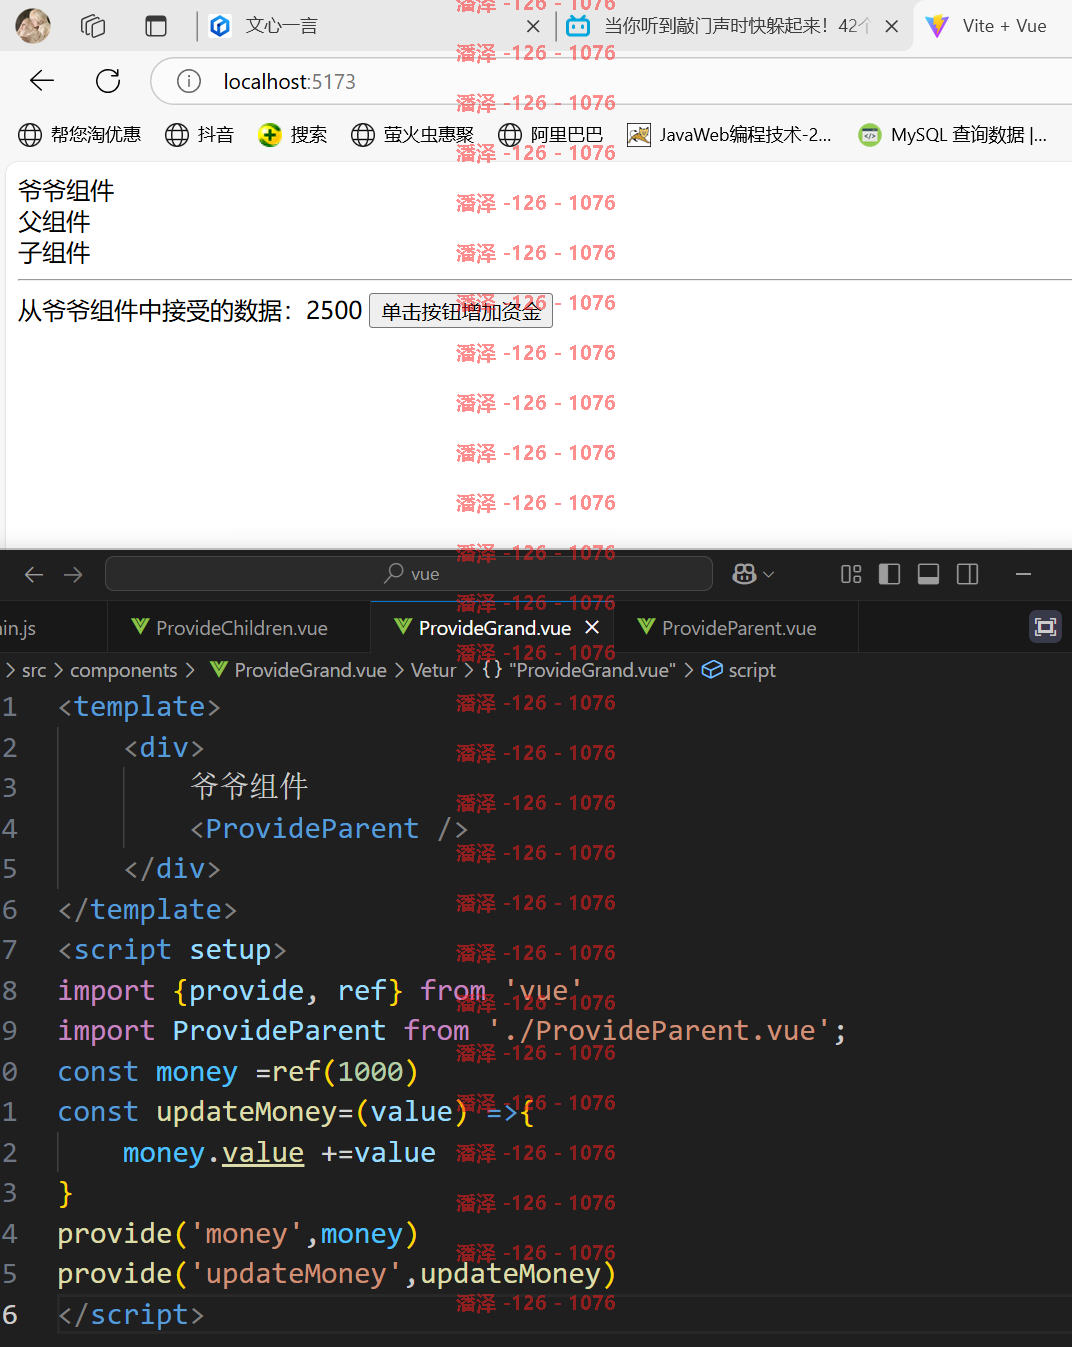Click the browser profile avatar
The image size is (1072, 1347).
pyautogui.click(x=33, y=26)
